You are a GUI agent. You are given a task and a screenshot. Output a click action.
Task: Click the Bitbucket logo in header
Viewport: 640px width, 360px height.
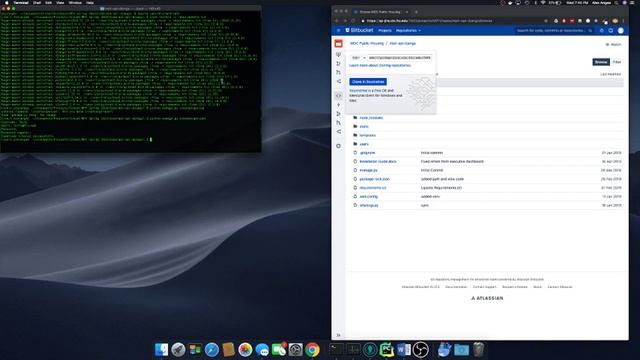[359, 30]
